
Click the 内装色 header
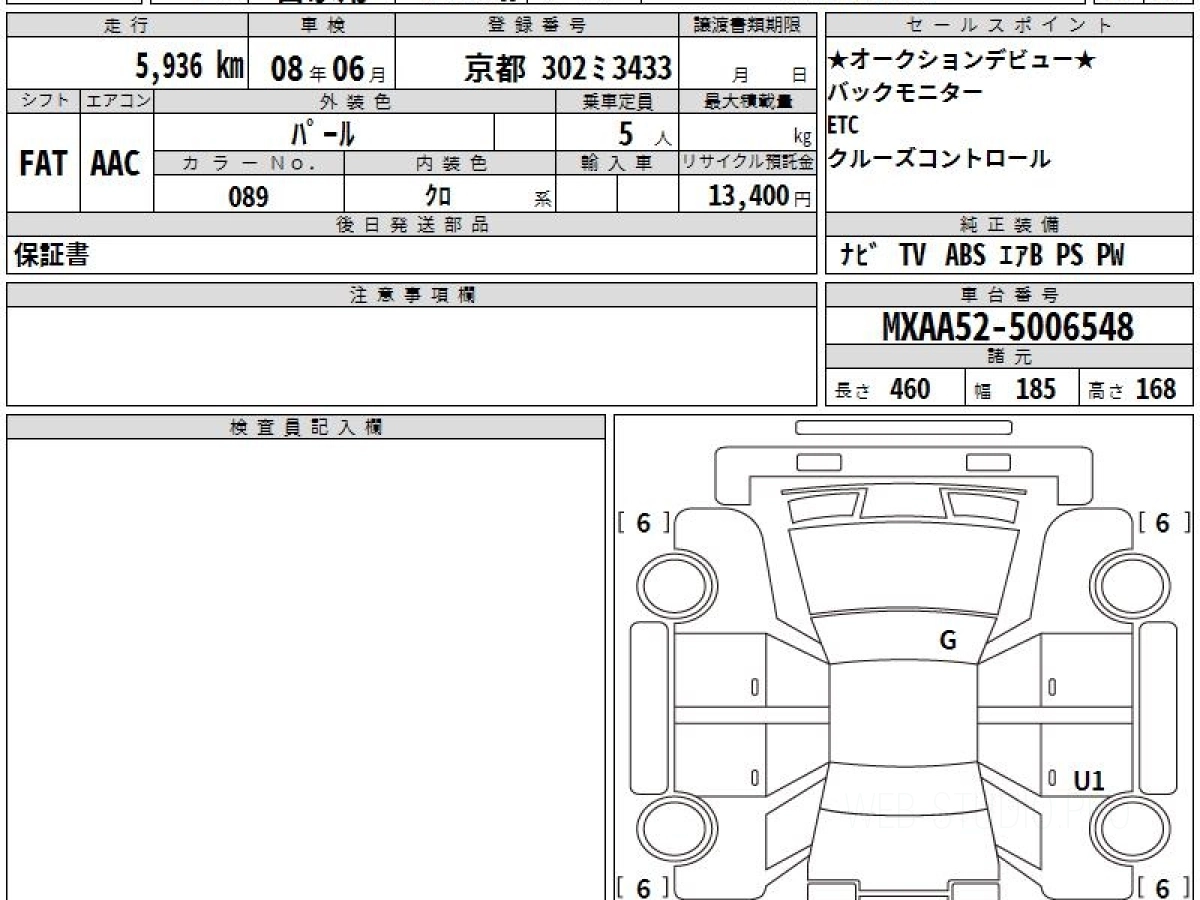pos(450,164)
